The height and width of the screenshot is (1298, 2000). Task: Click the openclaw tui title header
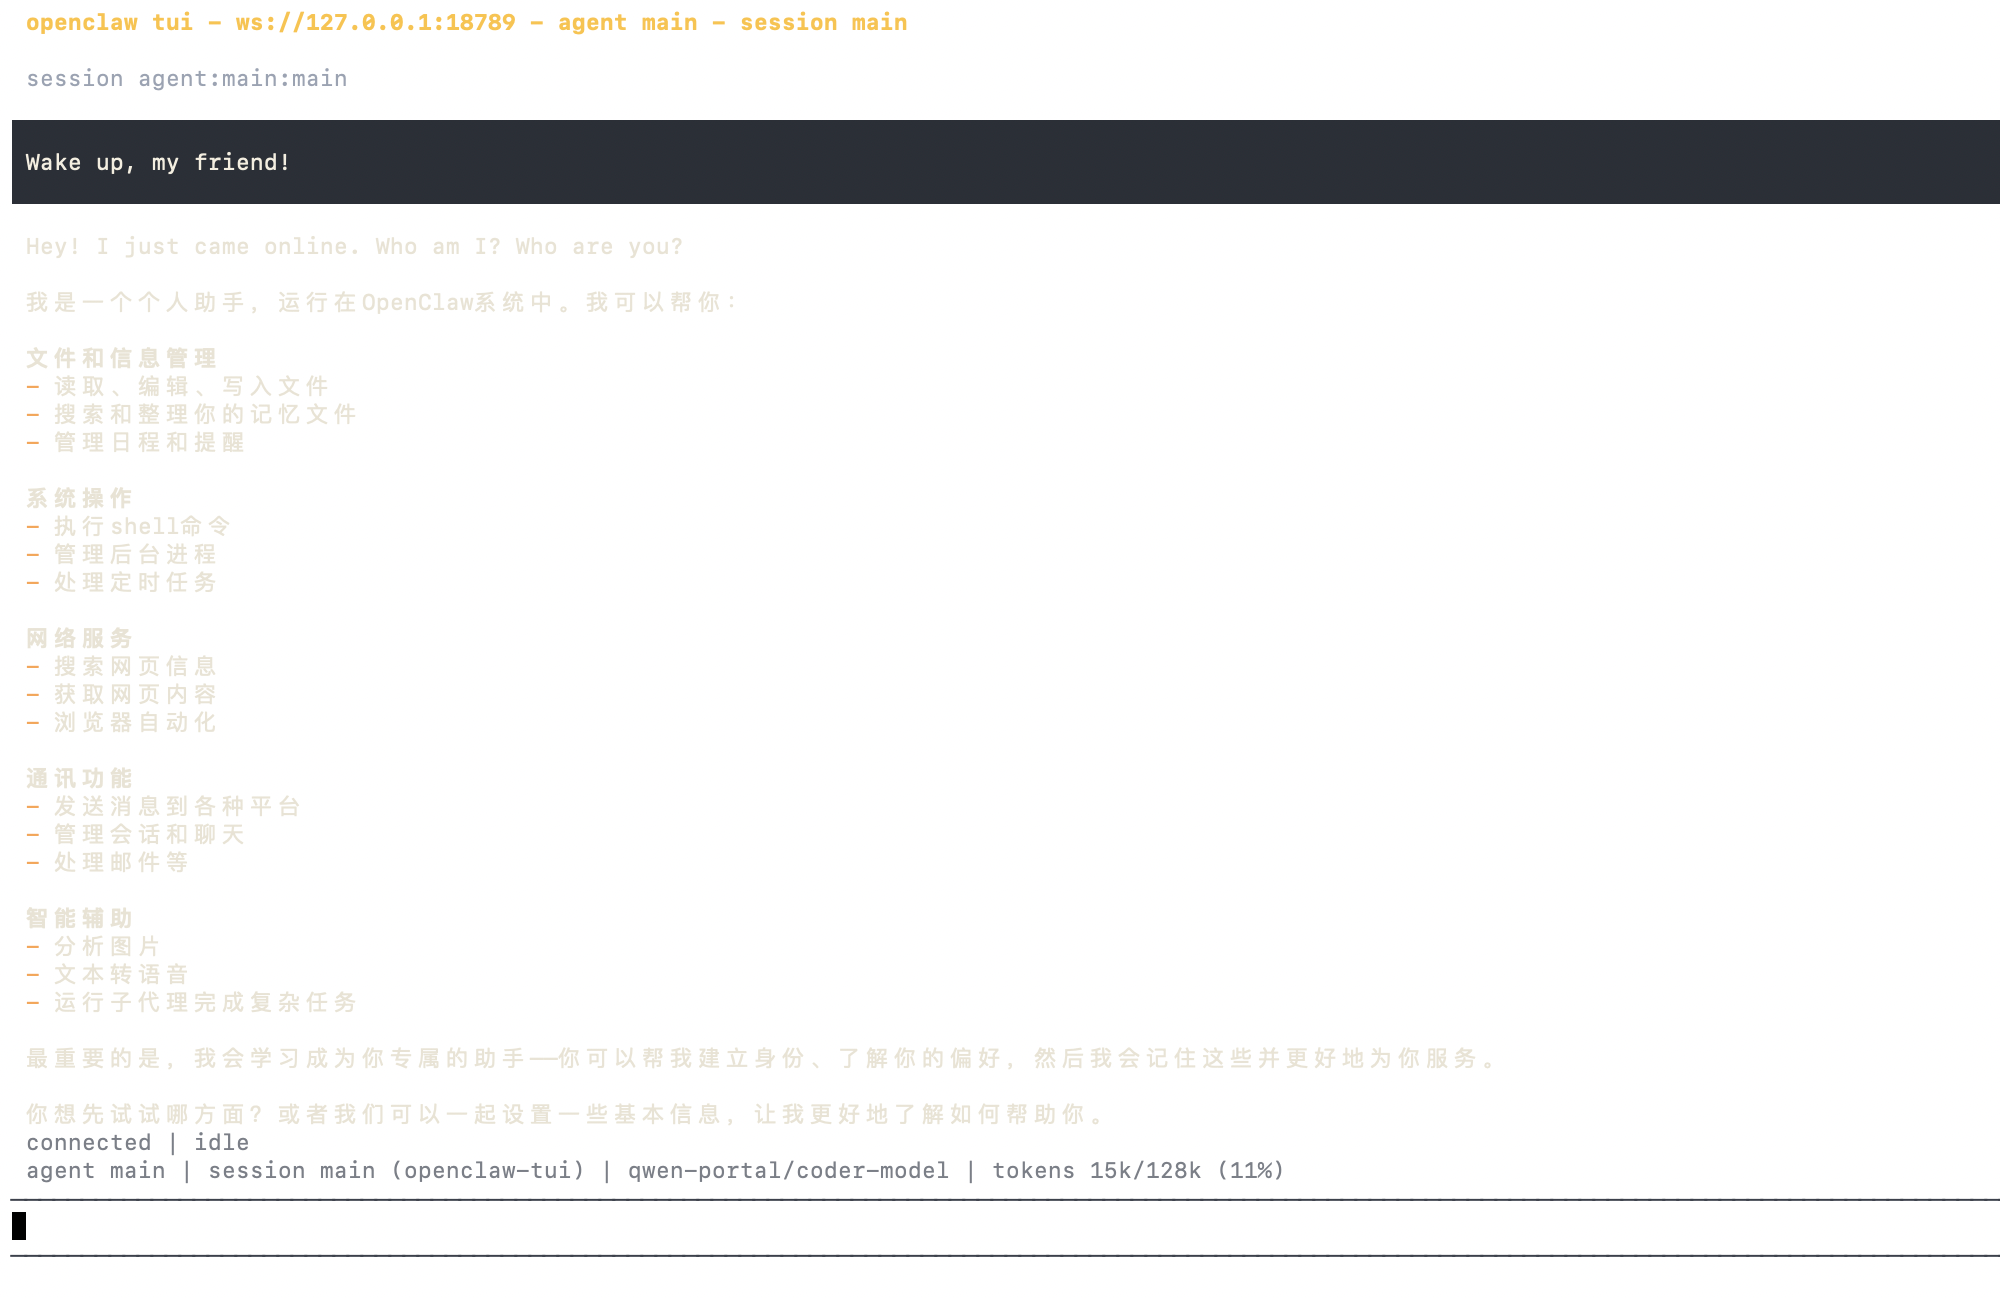(109, 22)
